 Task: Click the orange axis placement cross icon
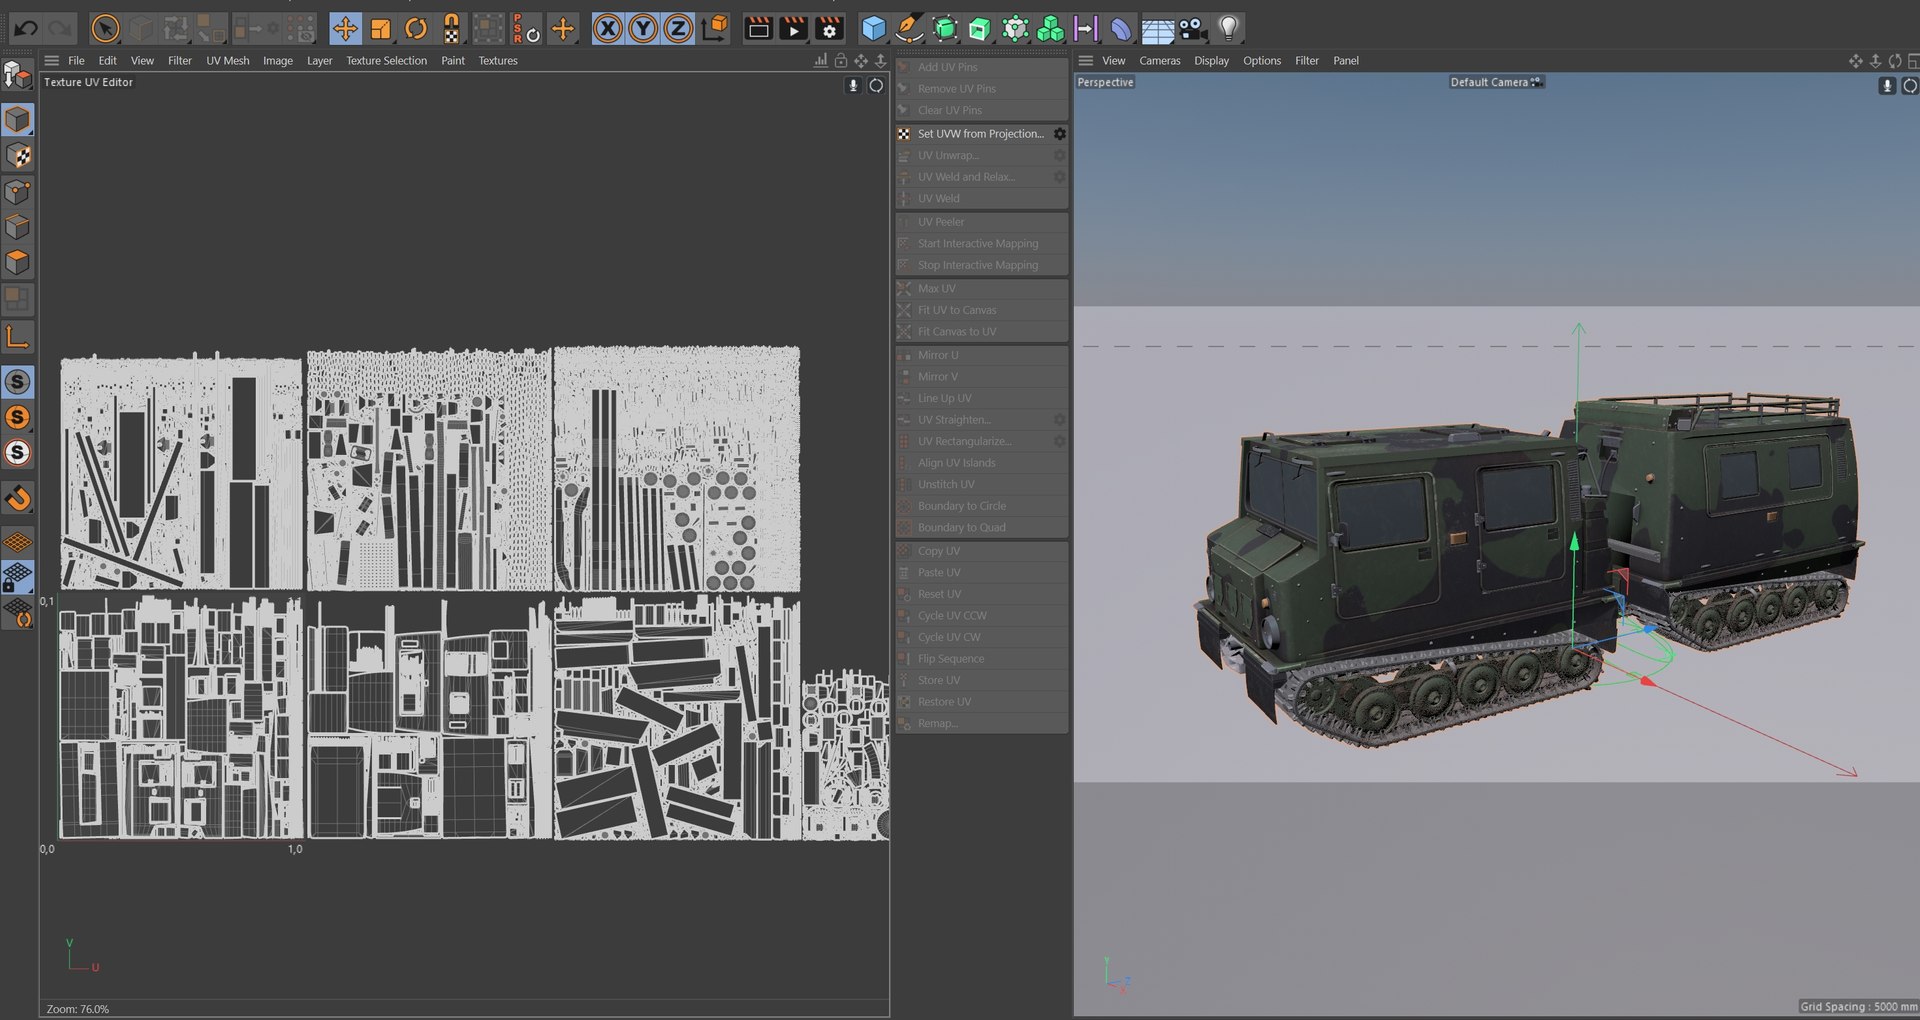tap(563, 29)
